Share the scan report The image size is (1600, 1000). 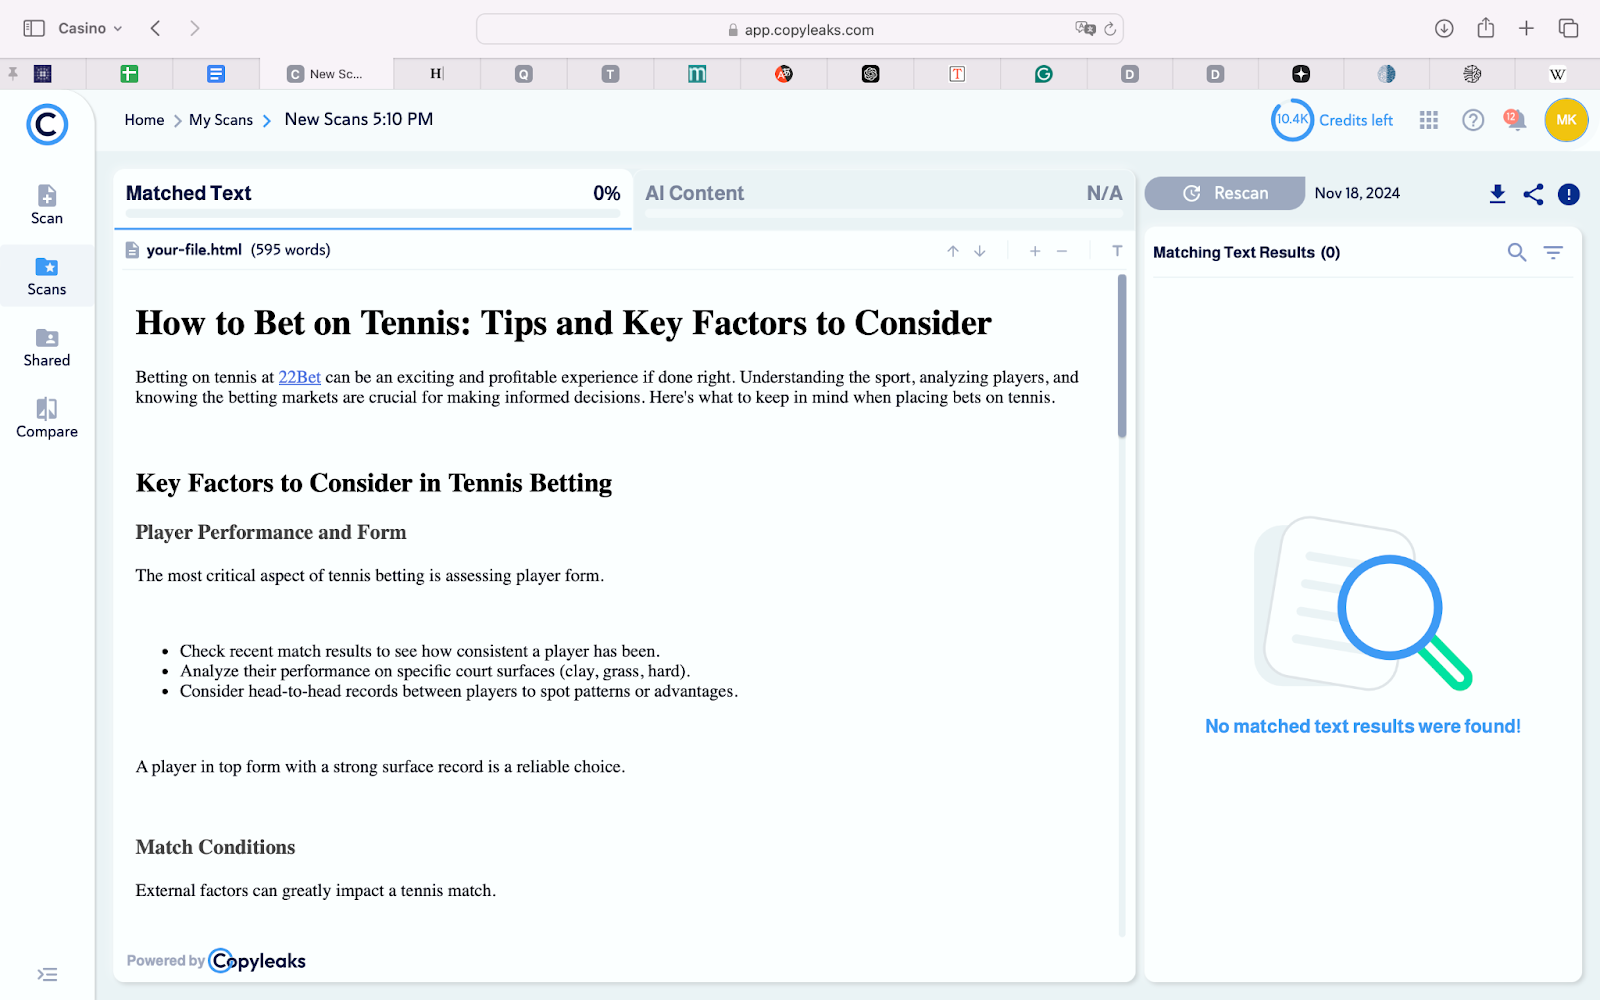tap(1533, 194)
